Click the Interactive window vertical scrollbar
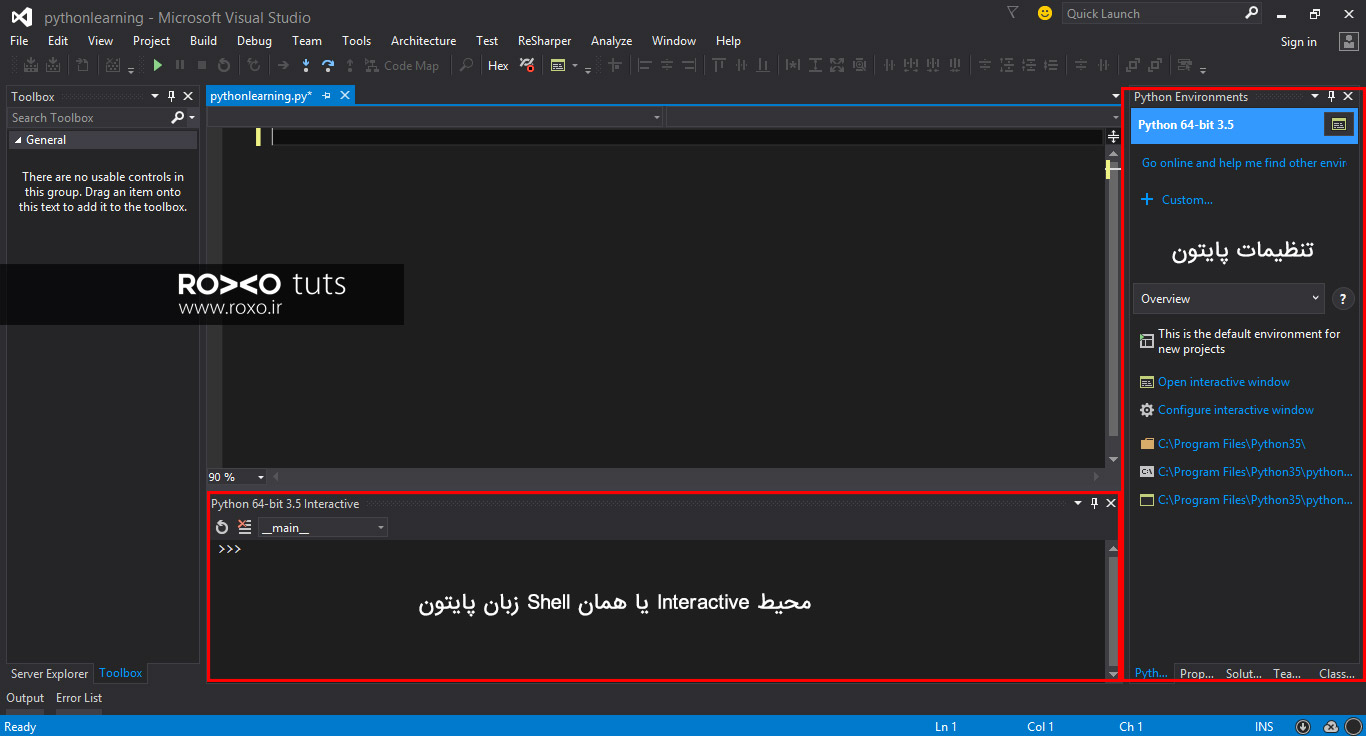The height and width of the screenshot is (736, 1366). pos(1113,612)
